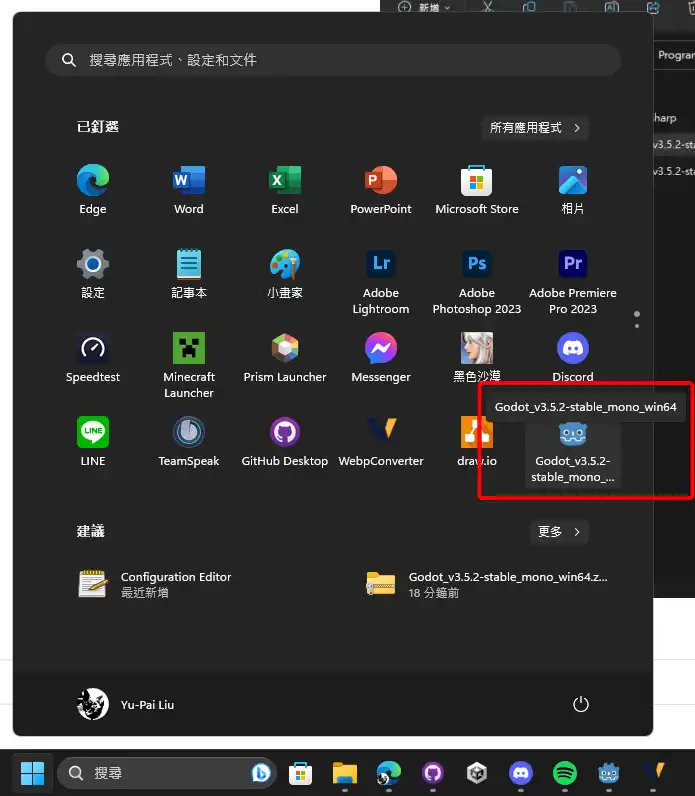The width and height of the screenshot is (695, 796).
Task: Click 更多 to show more suggestions
Action: (x=559, y=532)
